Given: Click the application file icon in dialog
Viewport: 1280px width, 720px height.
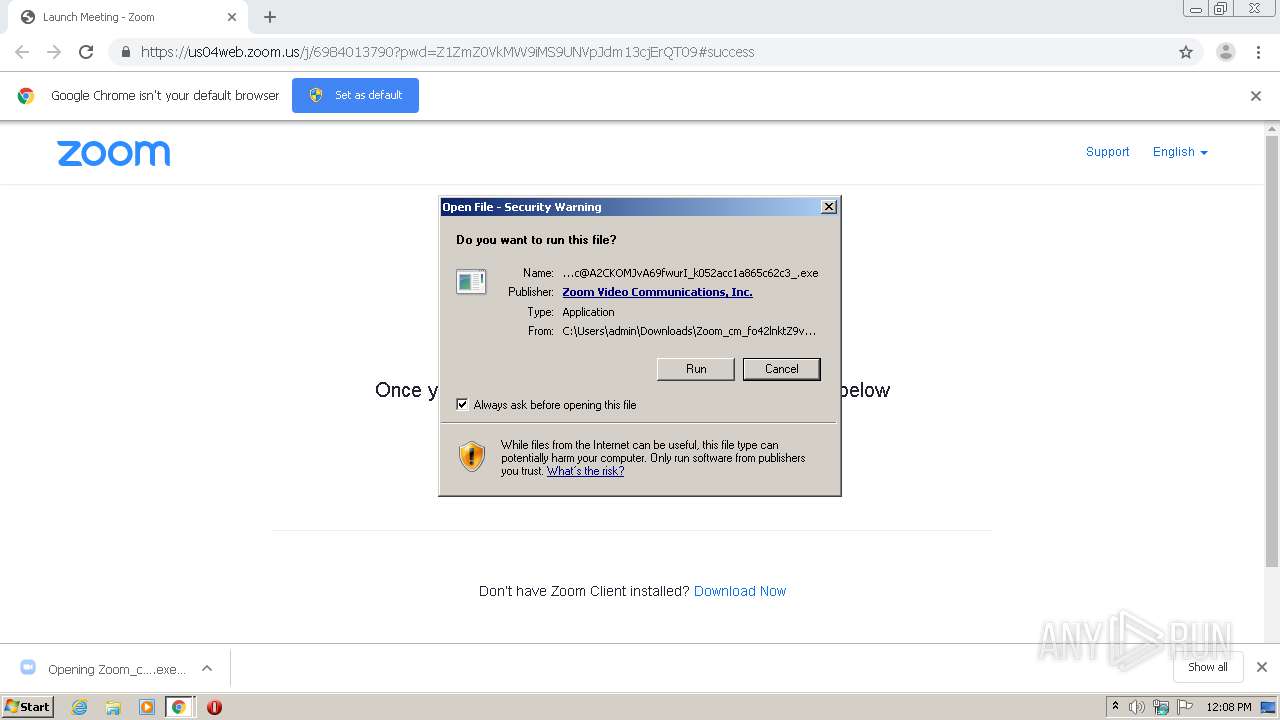Looking at the screenshot, I should (x=471, y=282).
